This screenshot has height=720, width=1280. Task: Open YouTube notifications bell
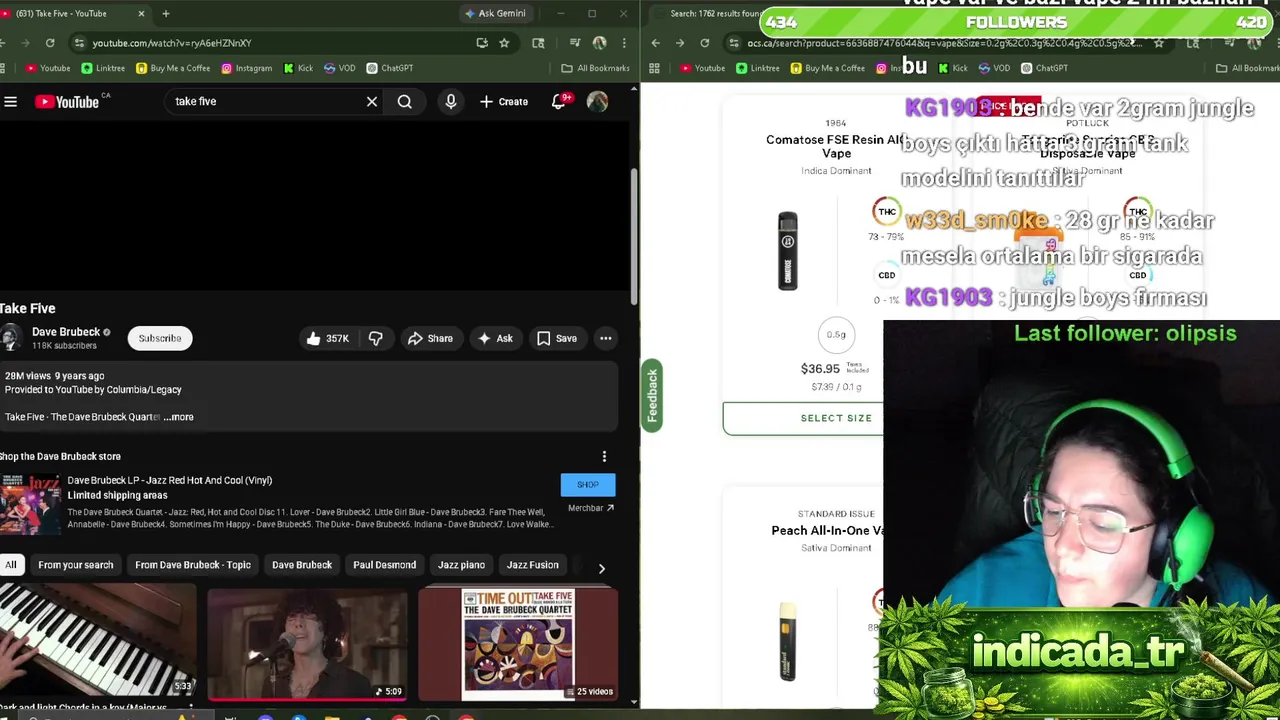(x=559, y=101)
